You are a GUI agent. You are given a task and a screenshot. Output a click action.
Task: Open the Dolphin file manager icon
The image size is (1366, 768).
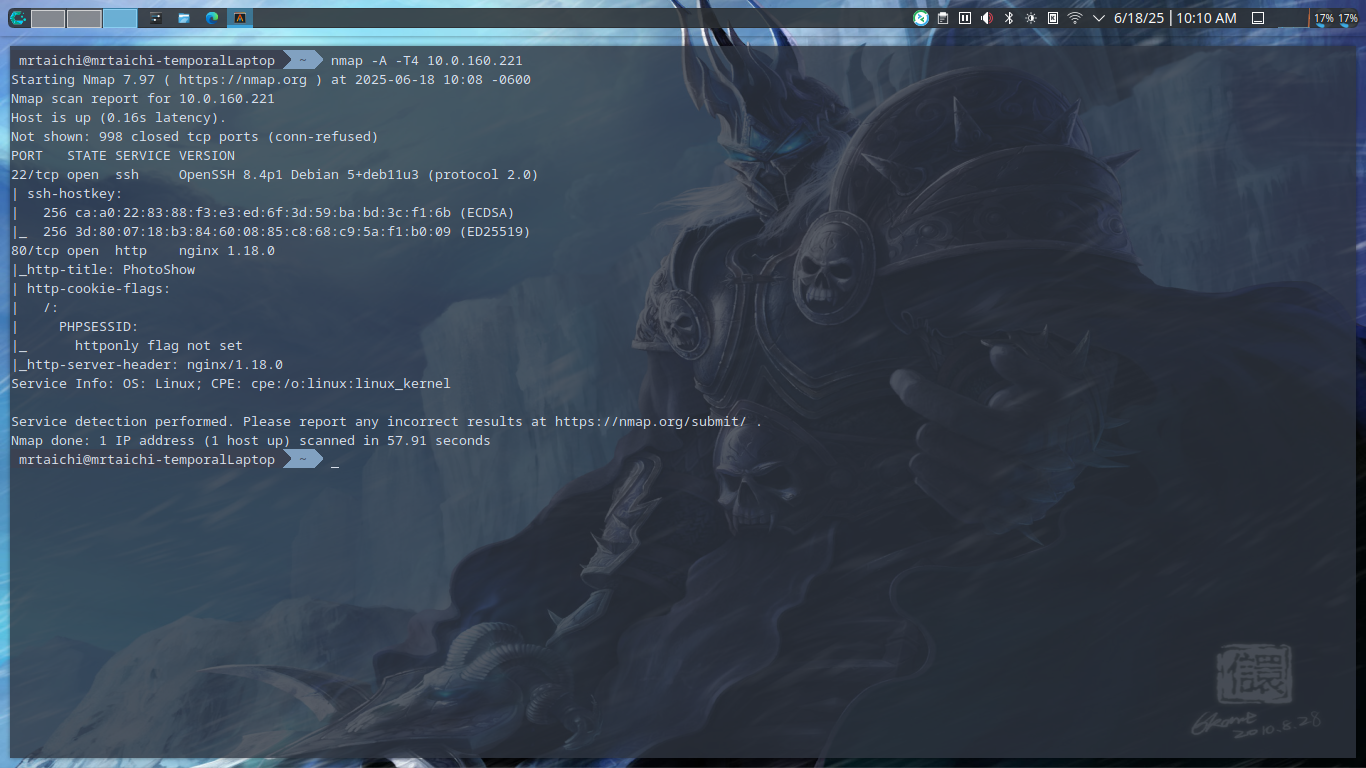[x=184, y=18]
